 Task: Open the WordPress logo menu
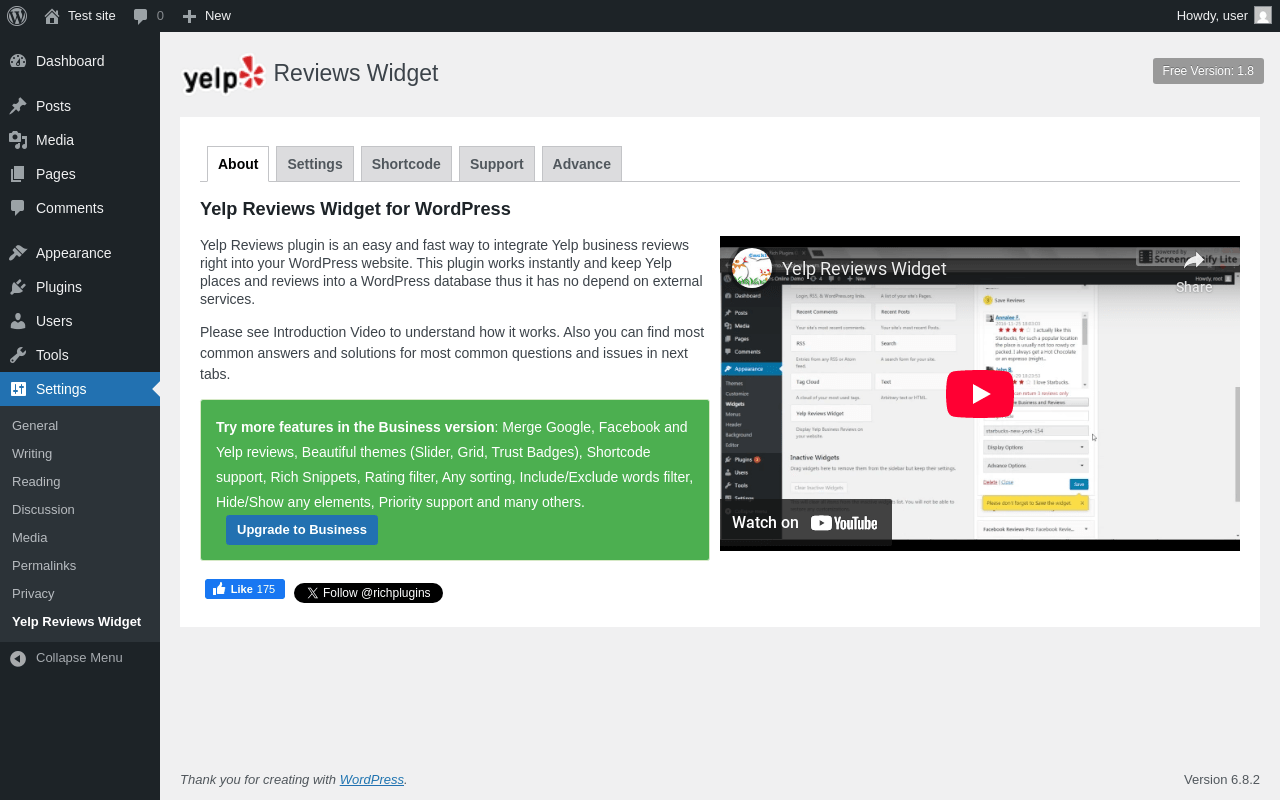click(17, 15)
